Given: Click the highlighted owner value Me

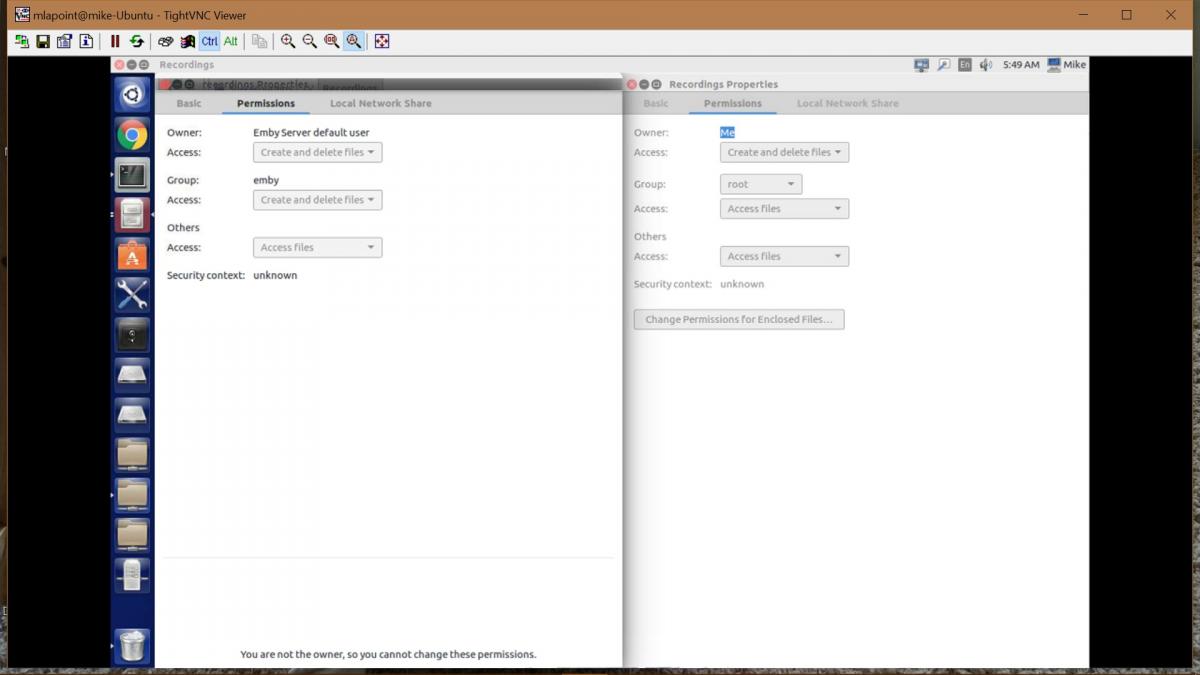Looking at the screenshot, I should tap(727, 132).
